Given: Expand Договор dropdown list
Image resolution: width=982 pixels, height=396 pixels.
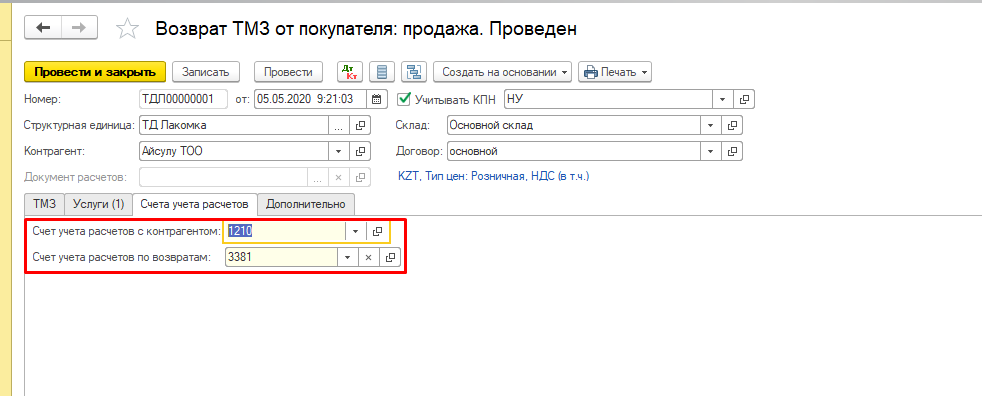Looking at the screenshot, I should (x=710, y=151).
